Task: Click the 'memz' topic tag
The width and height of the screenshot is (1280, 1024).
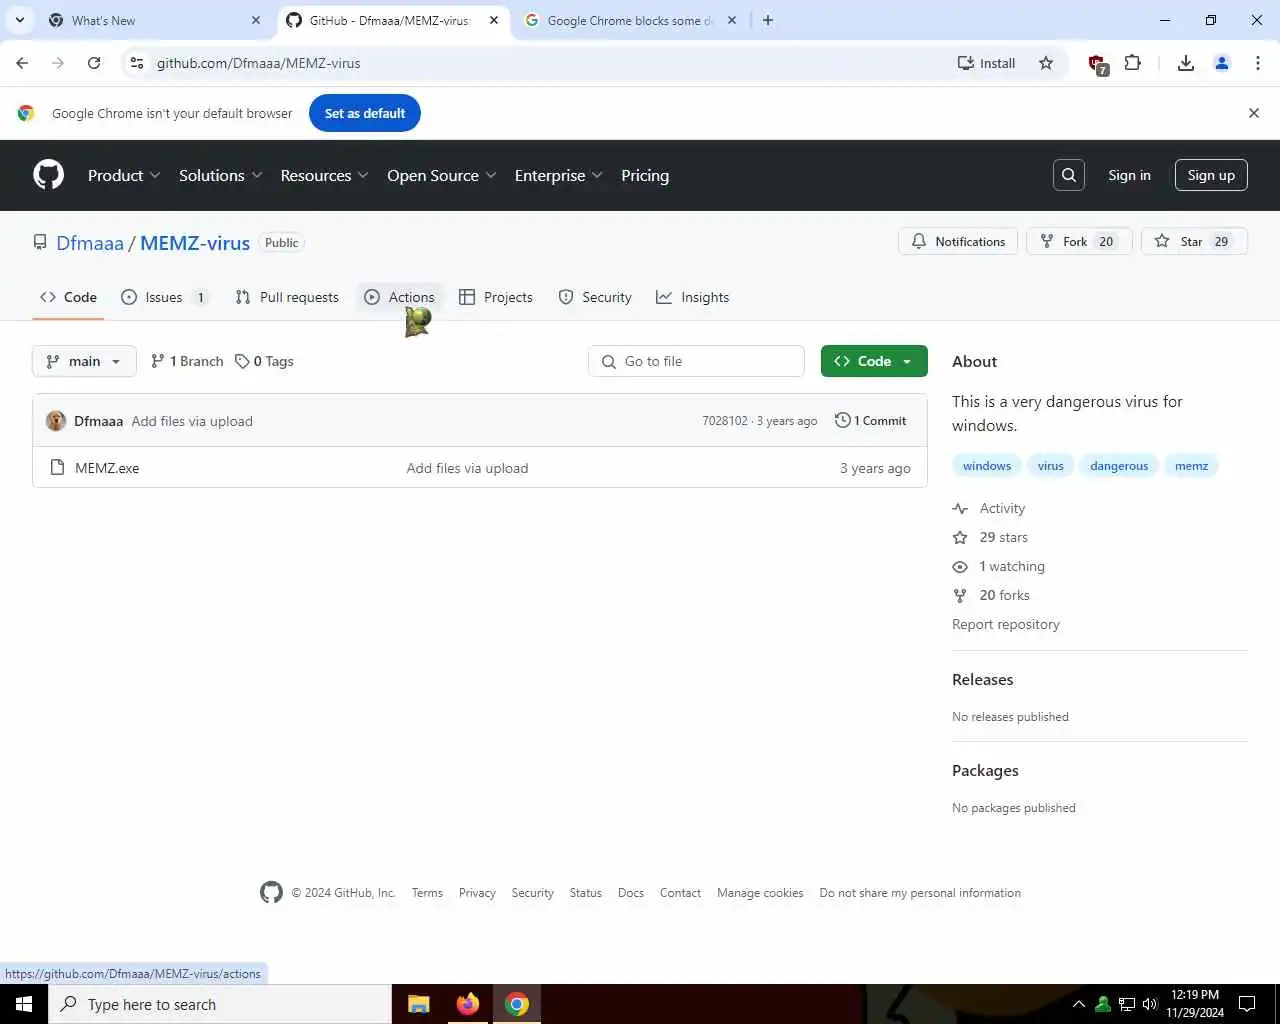Action: click(1191, 466)
